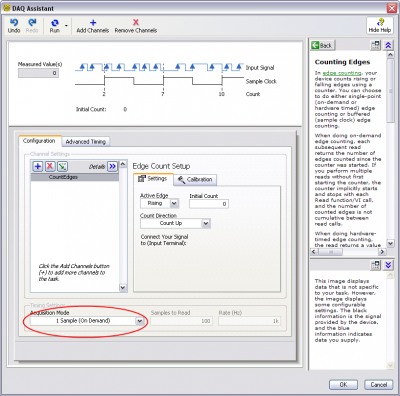
Task: Open the Advanced Timing tab
Action: [86, 142]
